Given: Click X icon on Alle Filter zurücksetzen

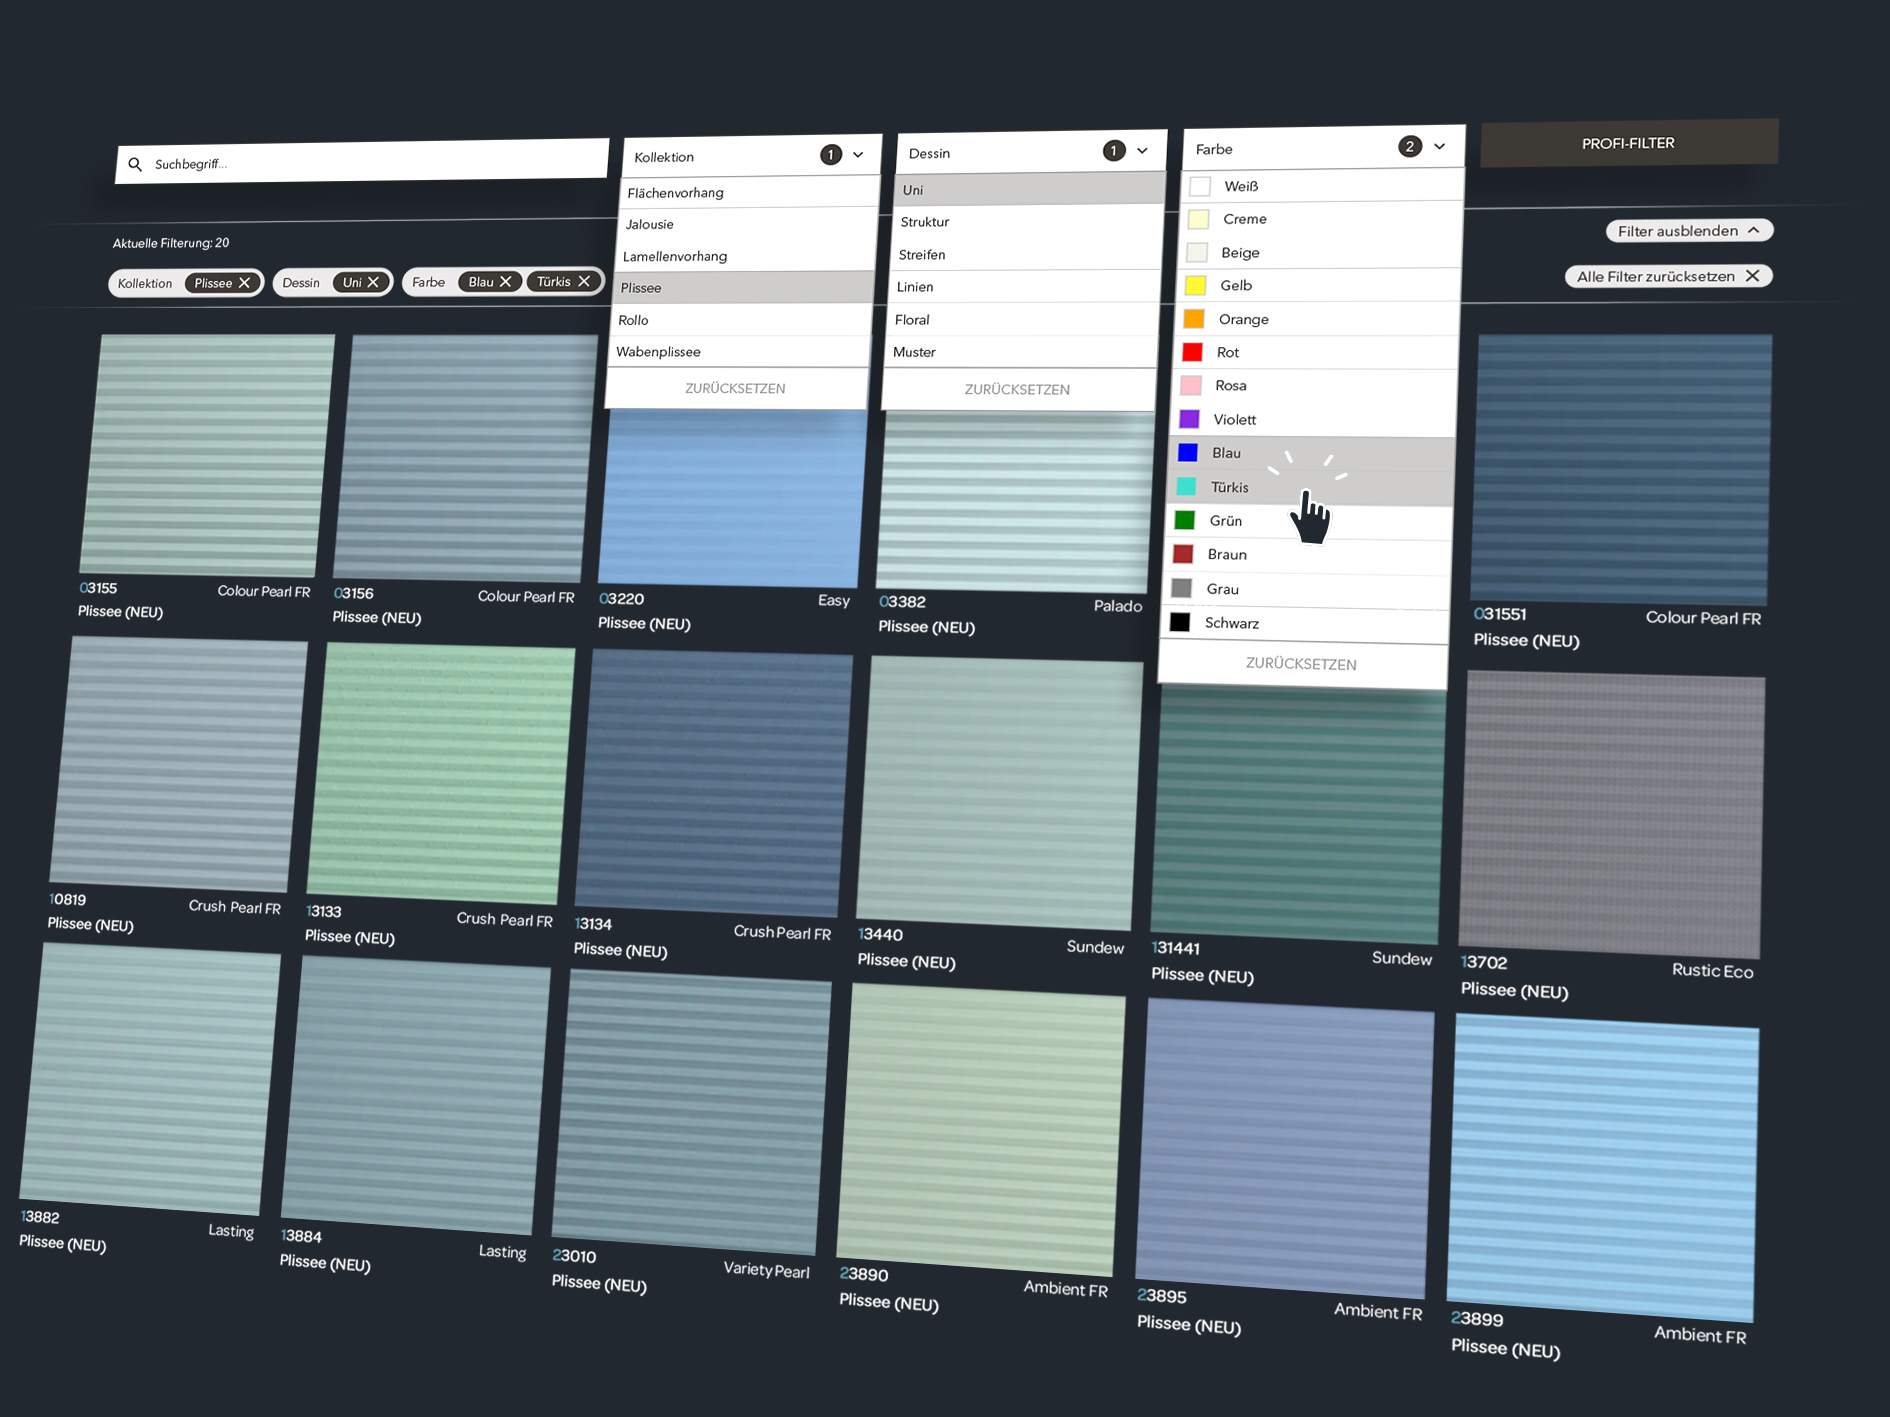Looking at the screenshot, I should pyautogui.click(x=1752, y=276).
